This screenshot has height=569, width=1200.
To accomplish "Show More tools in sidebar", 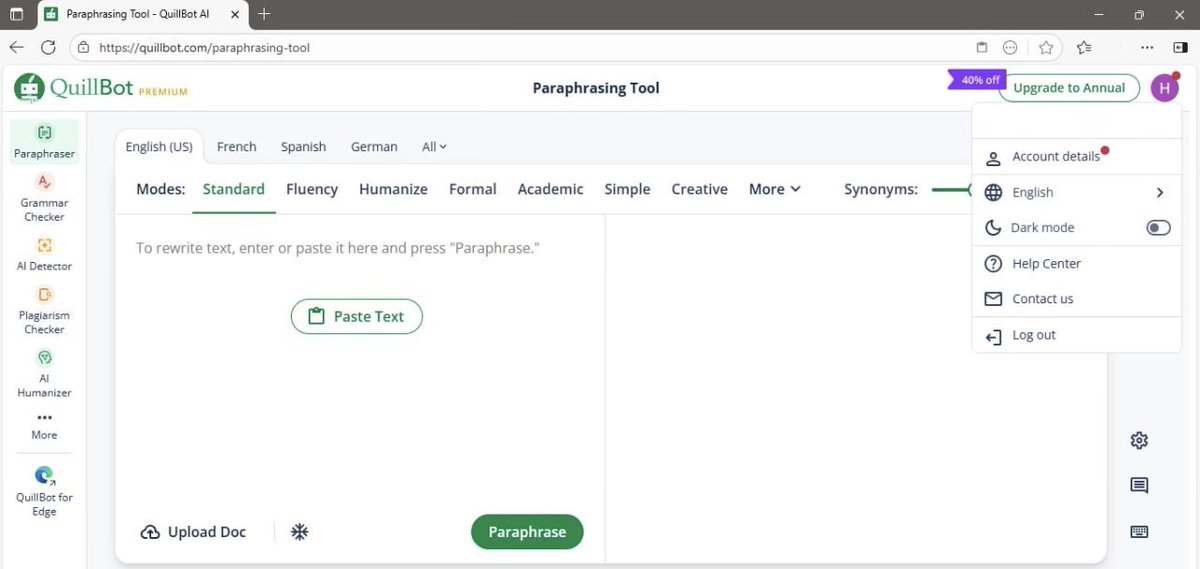I will [x=44, y=426].
